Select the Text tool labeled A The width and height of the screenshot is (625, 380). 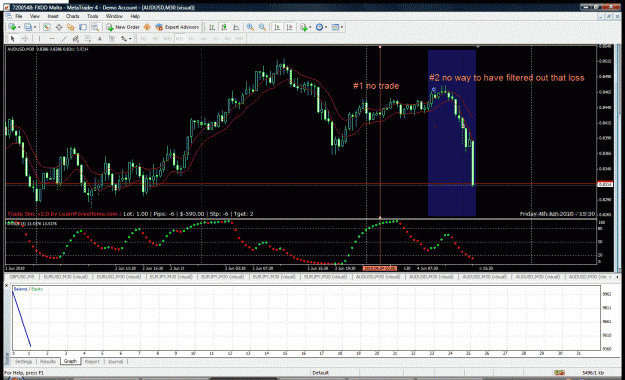(100, 39)
